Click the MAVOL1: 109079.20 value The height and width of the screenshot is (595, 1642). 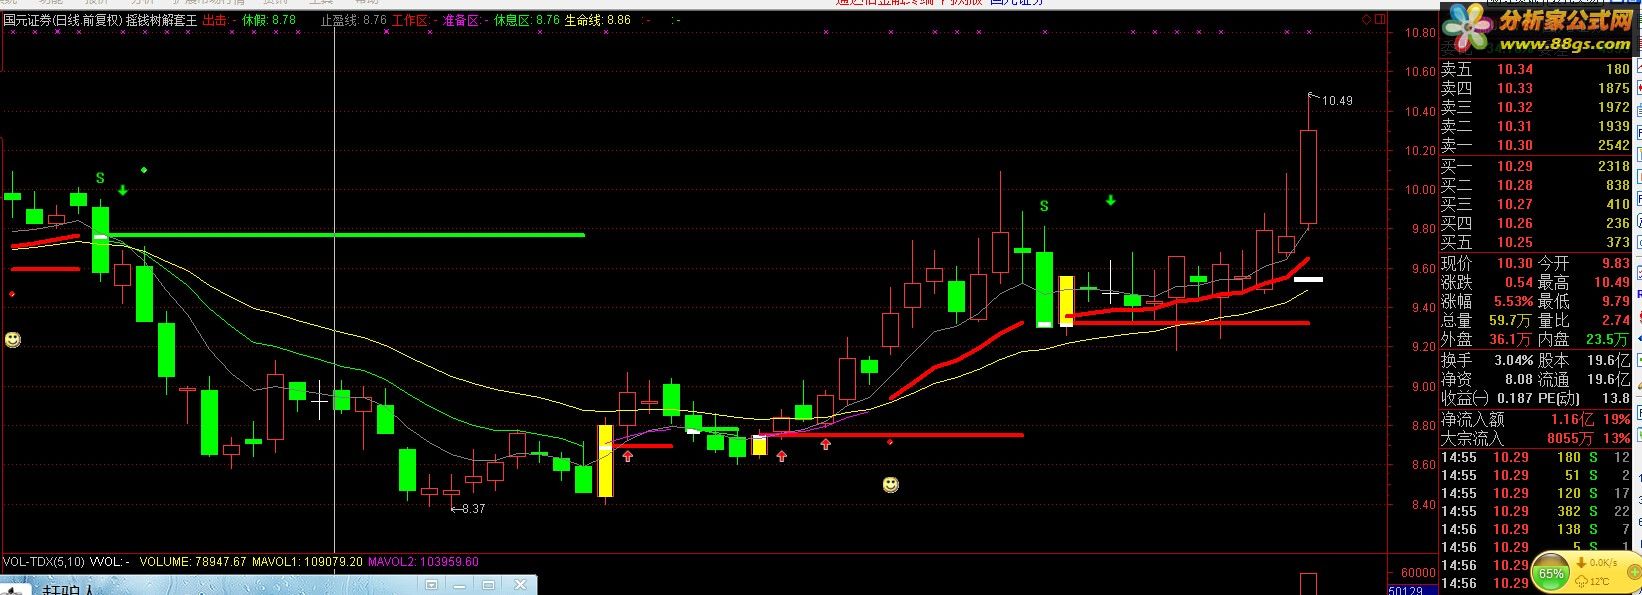pos(308,562)
